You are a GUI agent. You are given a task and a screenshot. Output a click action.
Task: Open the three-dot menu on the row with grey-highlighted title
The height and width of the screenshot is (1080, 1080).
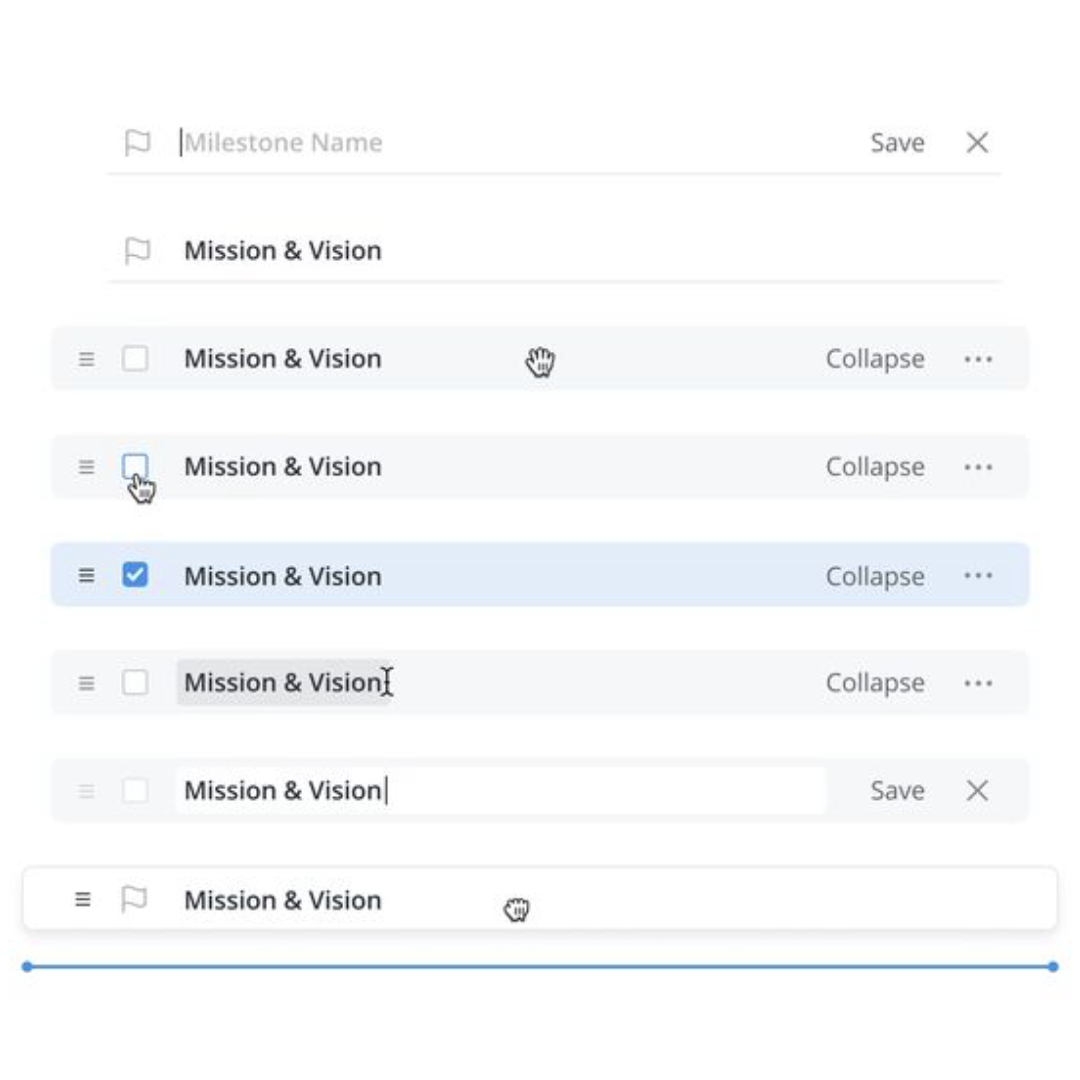[978, 683]
